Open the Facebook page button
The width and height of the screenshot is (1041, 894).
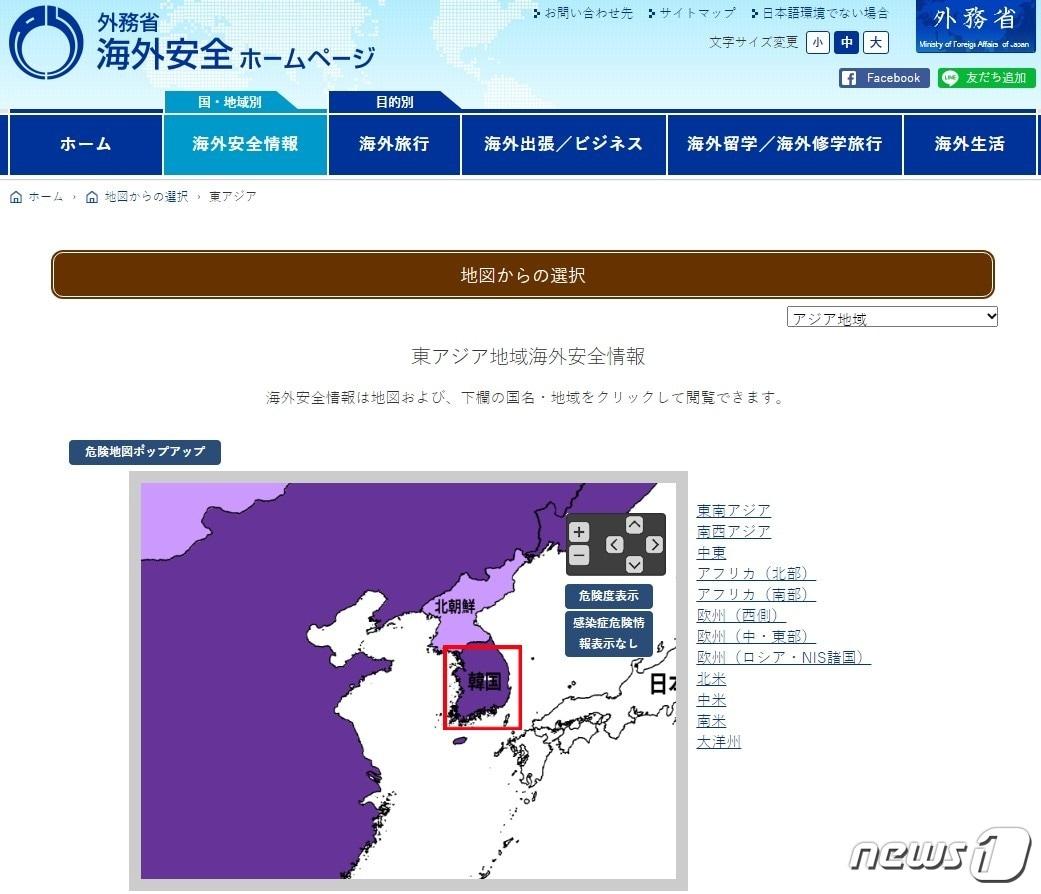[883, 78]
